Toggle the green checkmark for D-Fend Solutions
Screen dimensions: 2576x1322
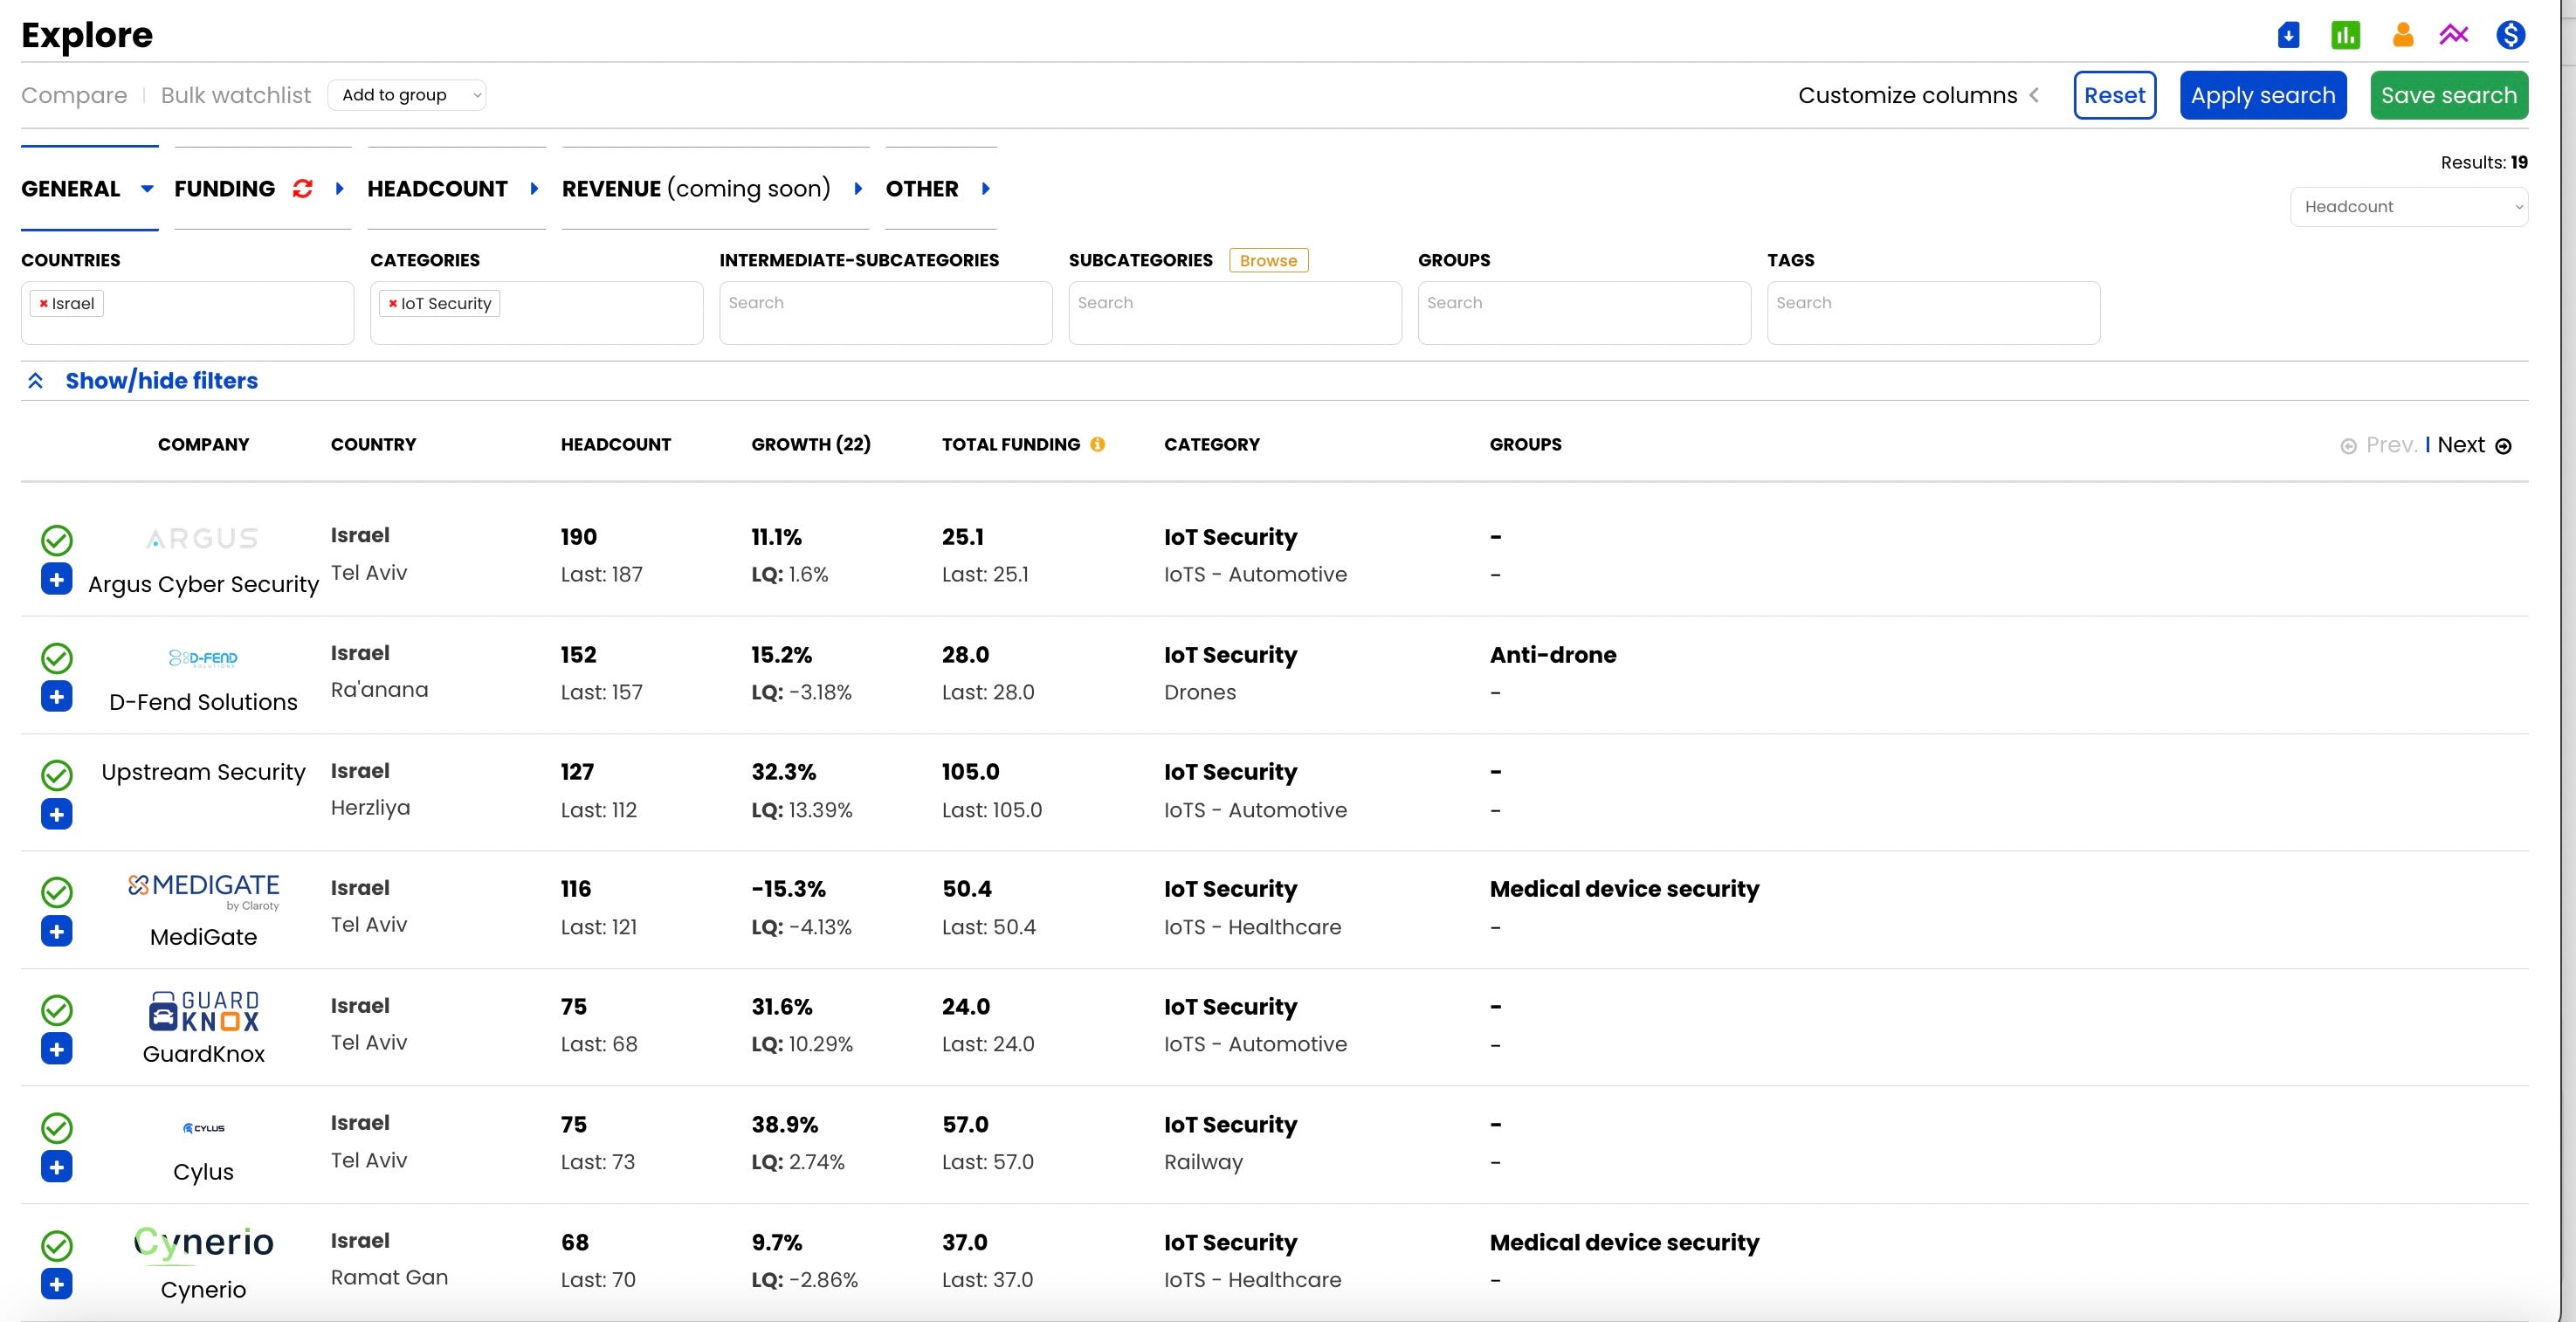coord(57,658)
